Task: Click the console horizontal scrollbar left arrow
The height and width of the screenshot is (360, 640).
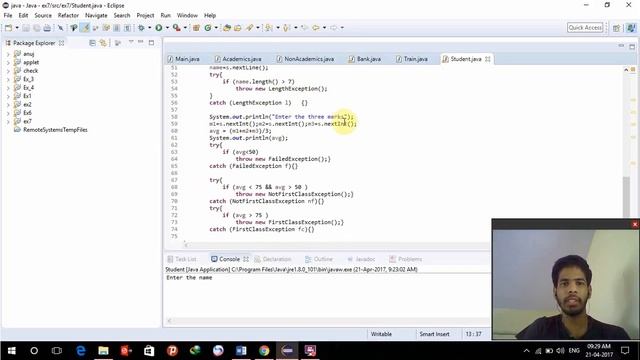Action: [169, 321]
